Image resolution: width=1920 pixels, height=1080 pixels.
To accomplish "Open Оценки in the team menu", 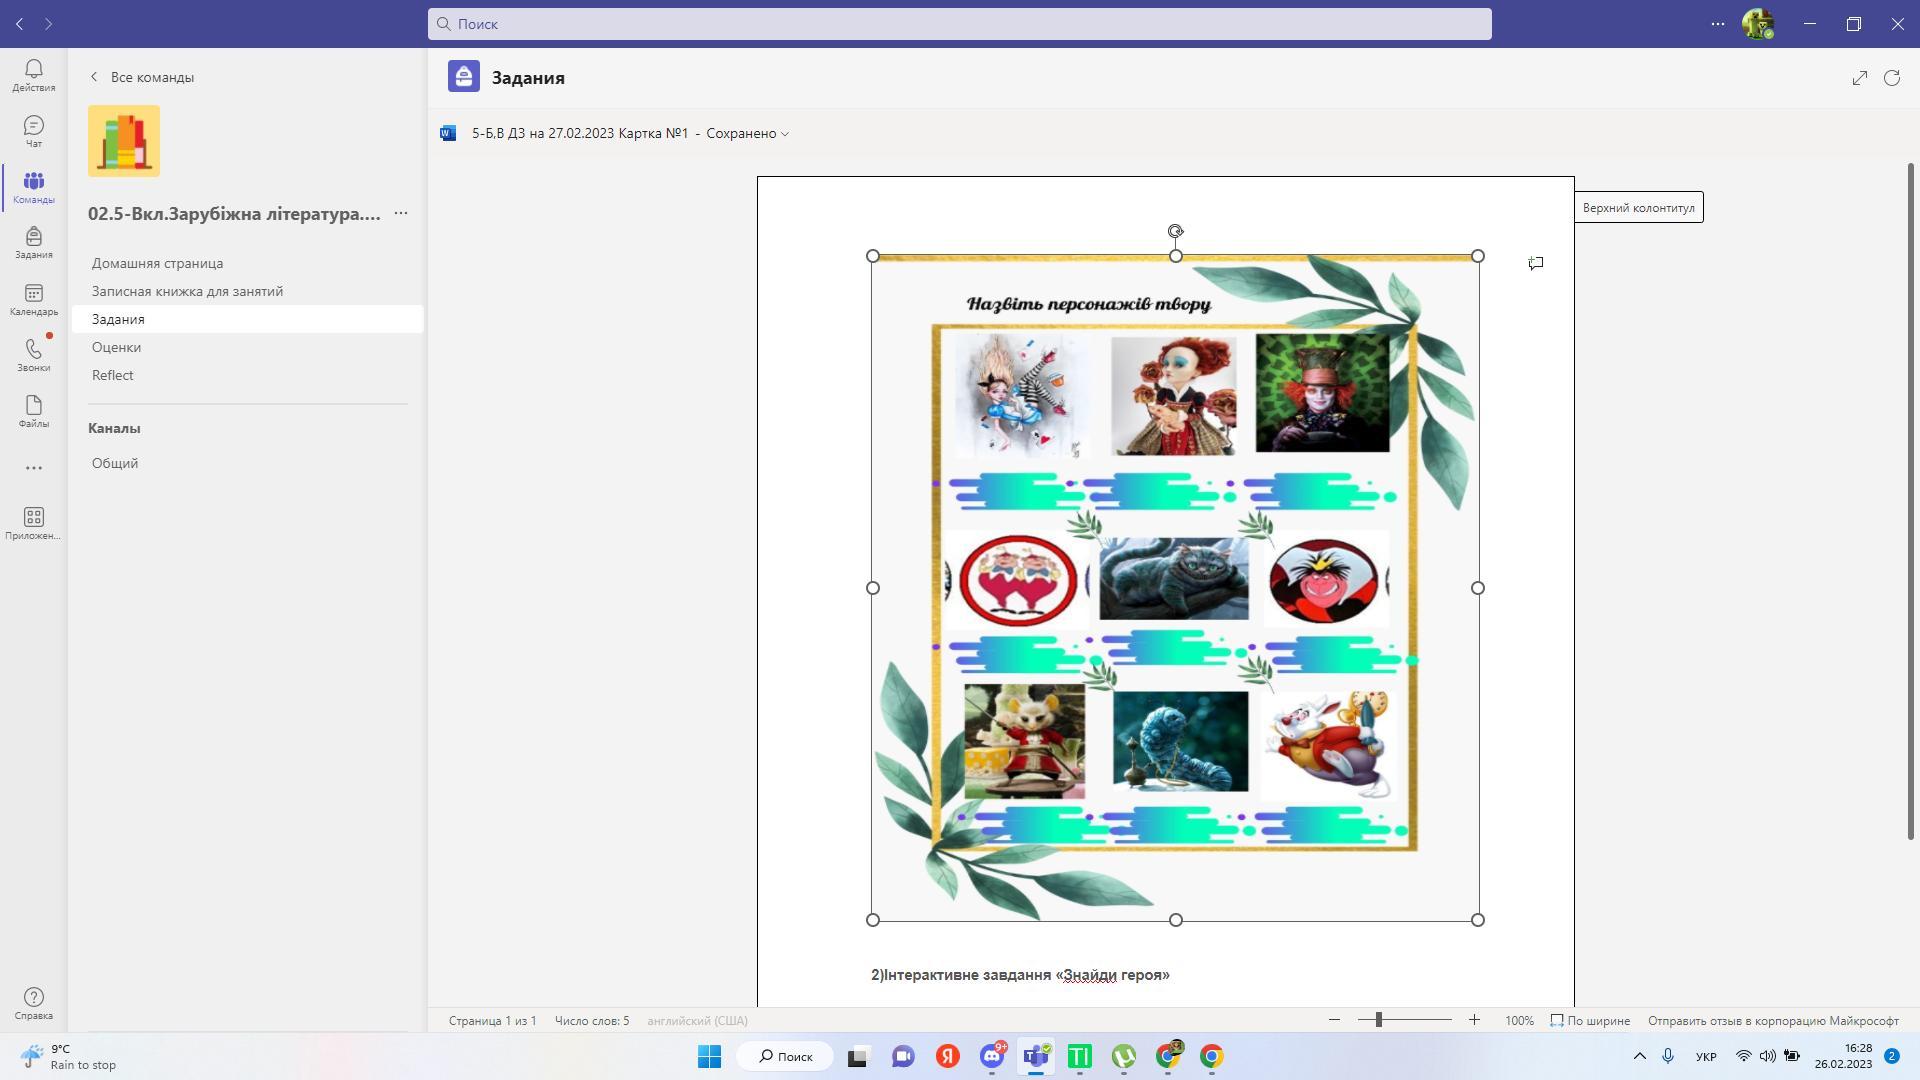I will click(x=116, y=347).
